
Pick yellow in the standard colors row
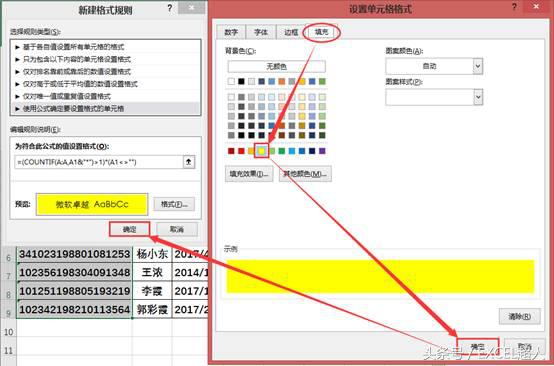point(261,151)
